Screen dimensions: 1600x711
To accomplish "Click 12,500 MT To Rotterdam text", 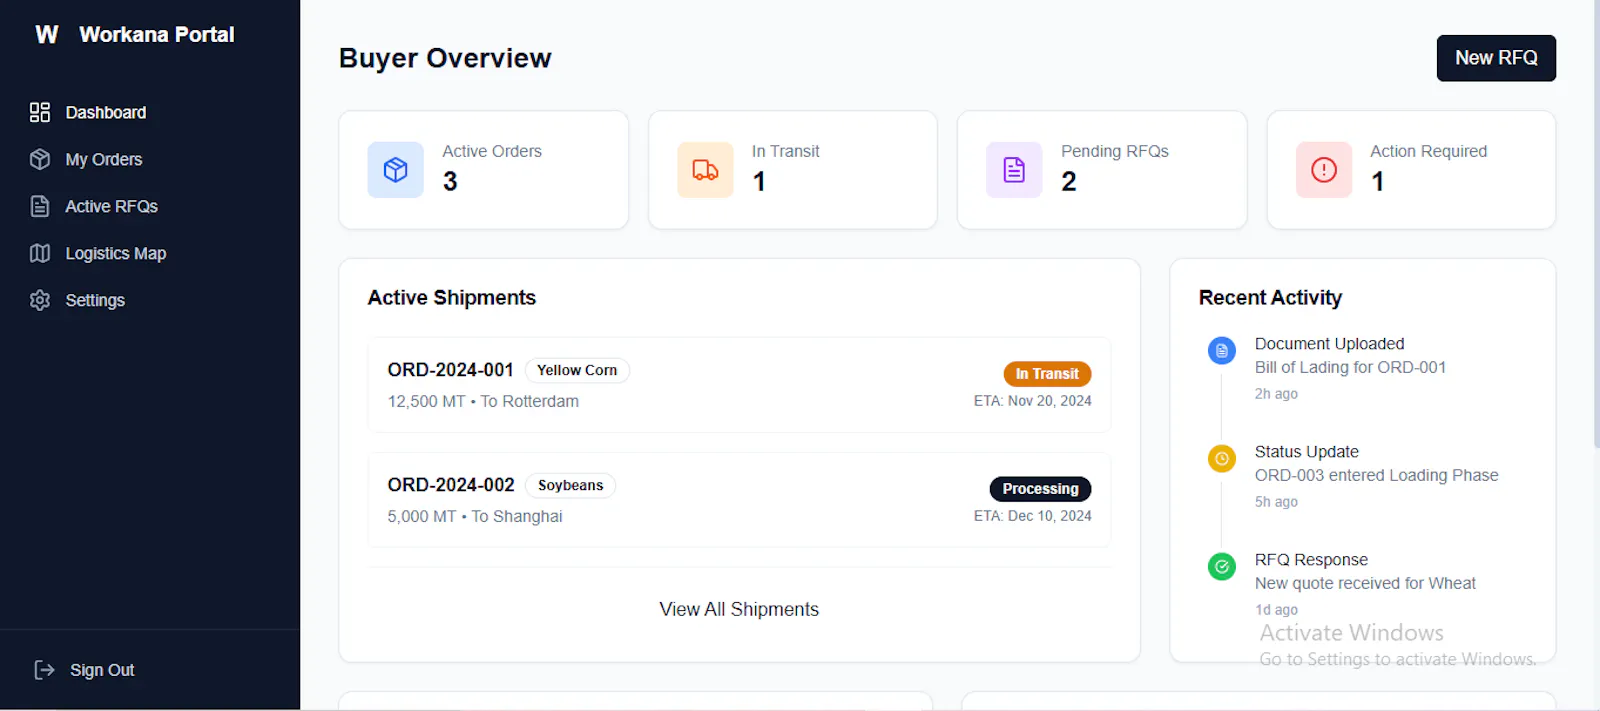I will coord(483,401).
